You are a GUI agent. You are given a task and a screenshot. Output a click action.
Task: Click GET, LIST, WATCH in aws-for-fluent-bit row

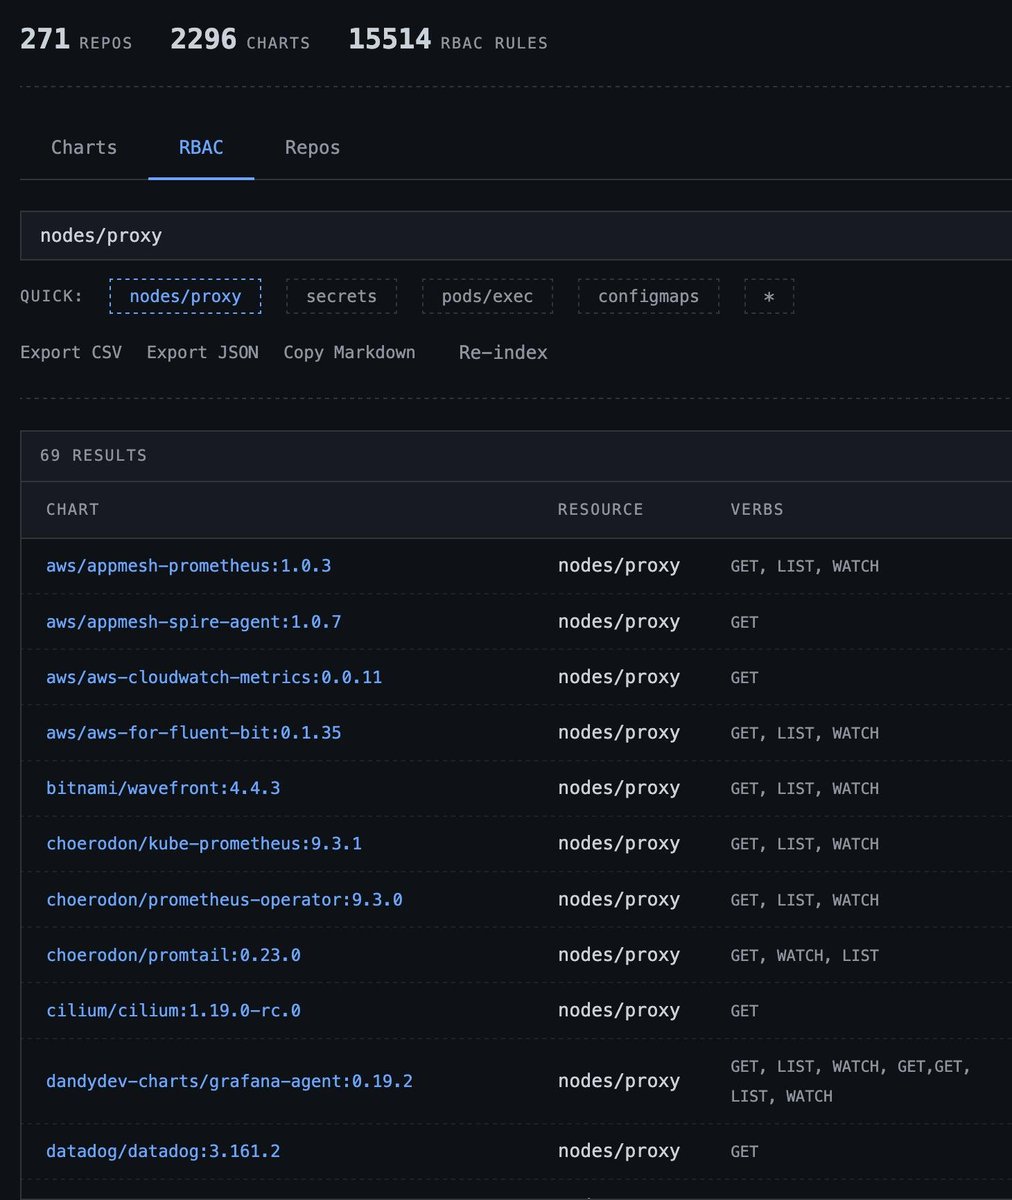coord(805,733)
